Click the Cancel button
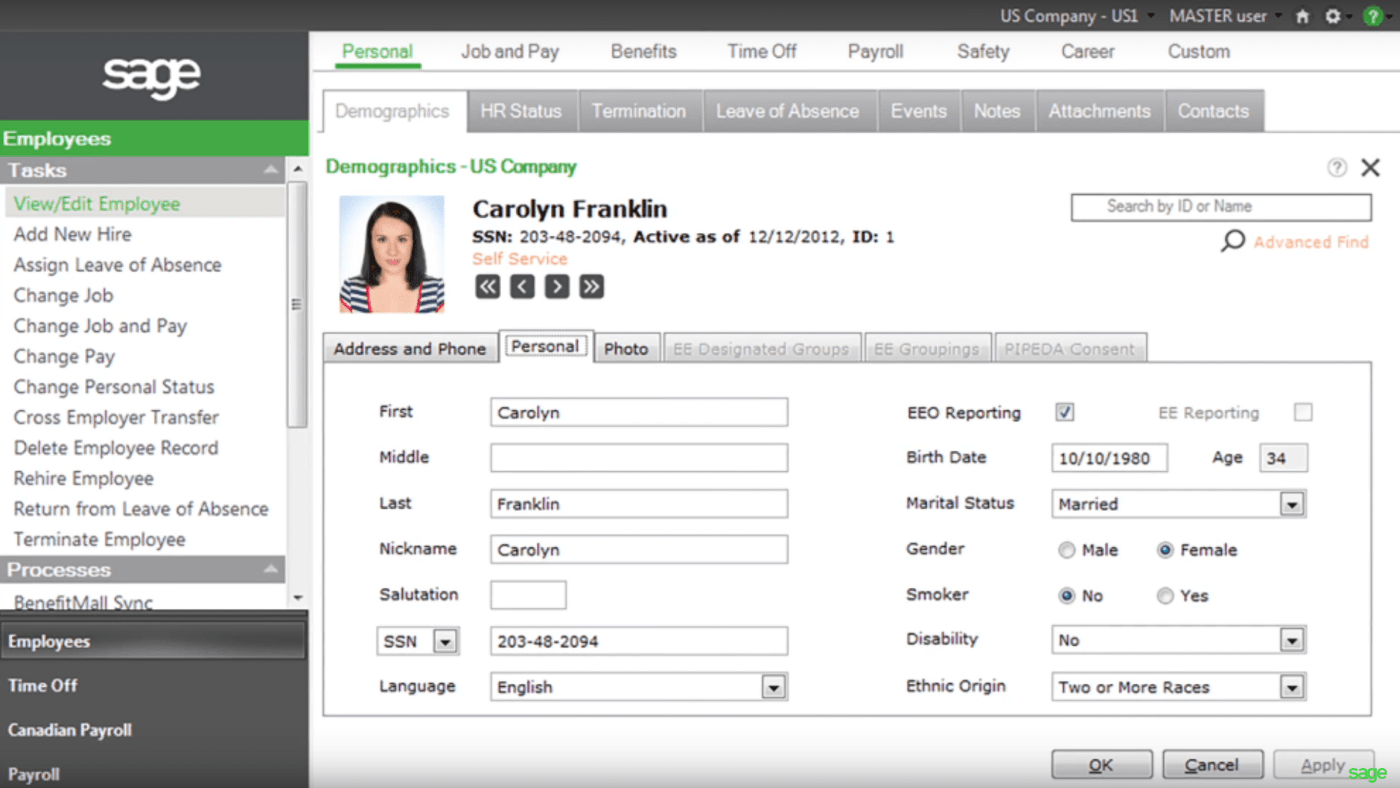Image resolution: width=1400 pixels, height=788 pixels. pos(1212,765)
